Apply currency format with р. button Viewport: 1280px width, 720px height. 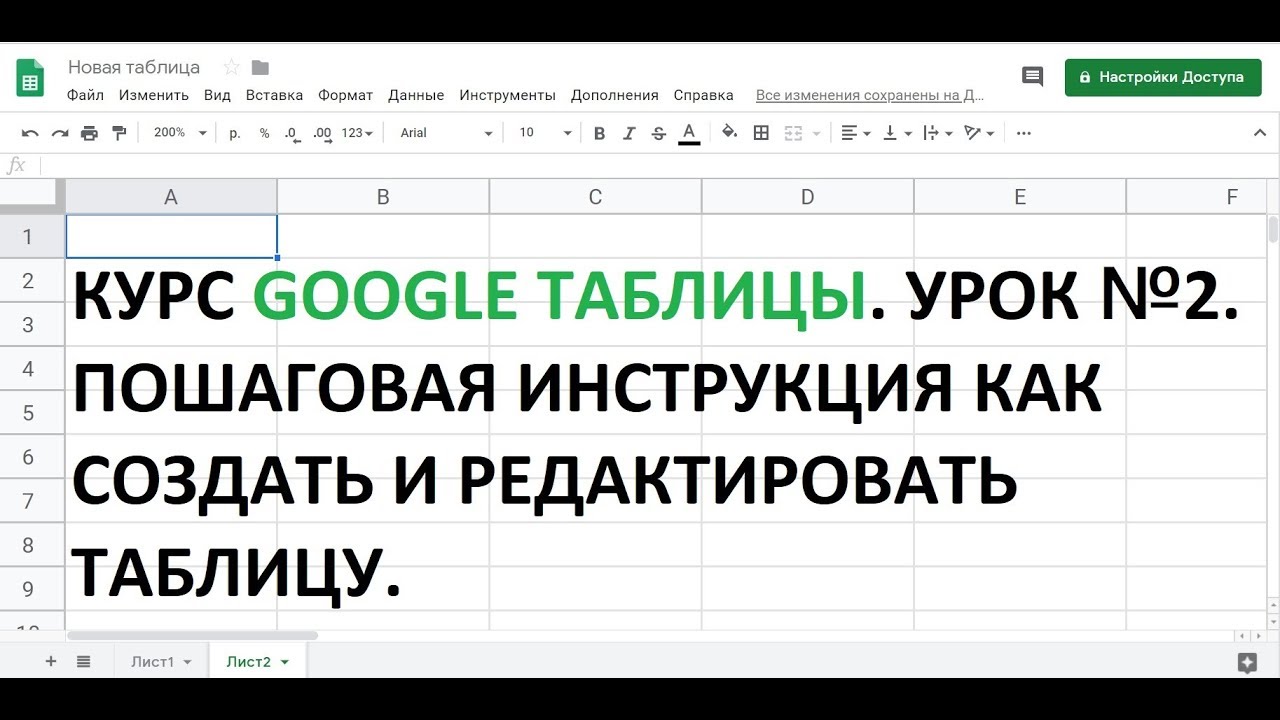pos(235,133)
